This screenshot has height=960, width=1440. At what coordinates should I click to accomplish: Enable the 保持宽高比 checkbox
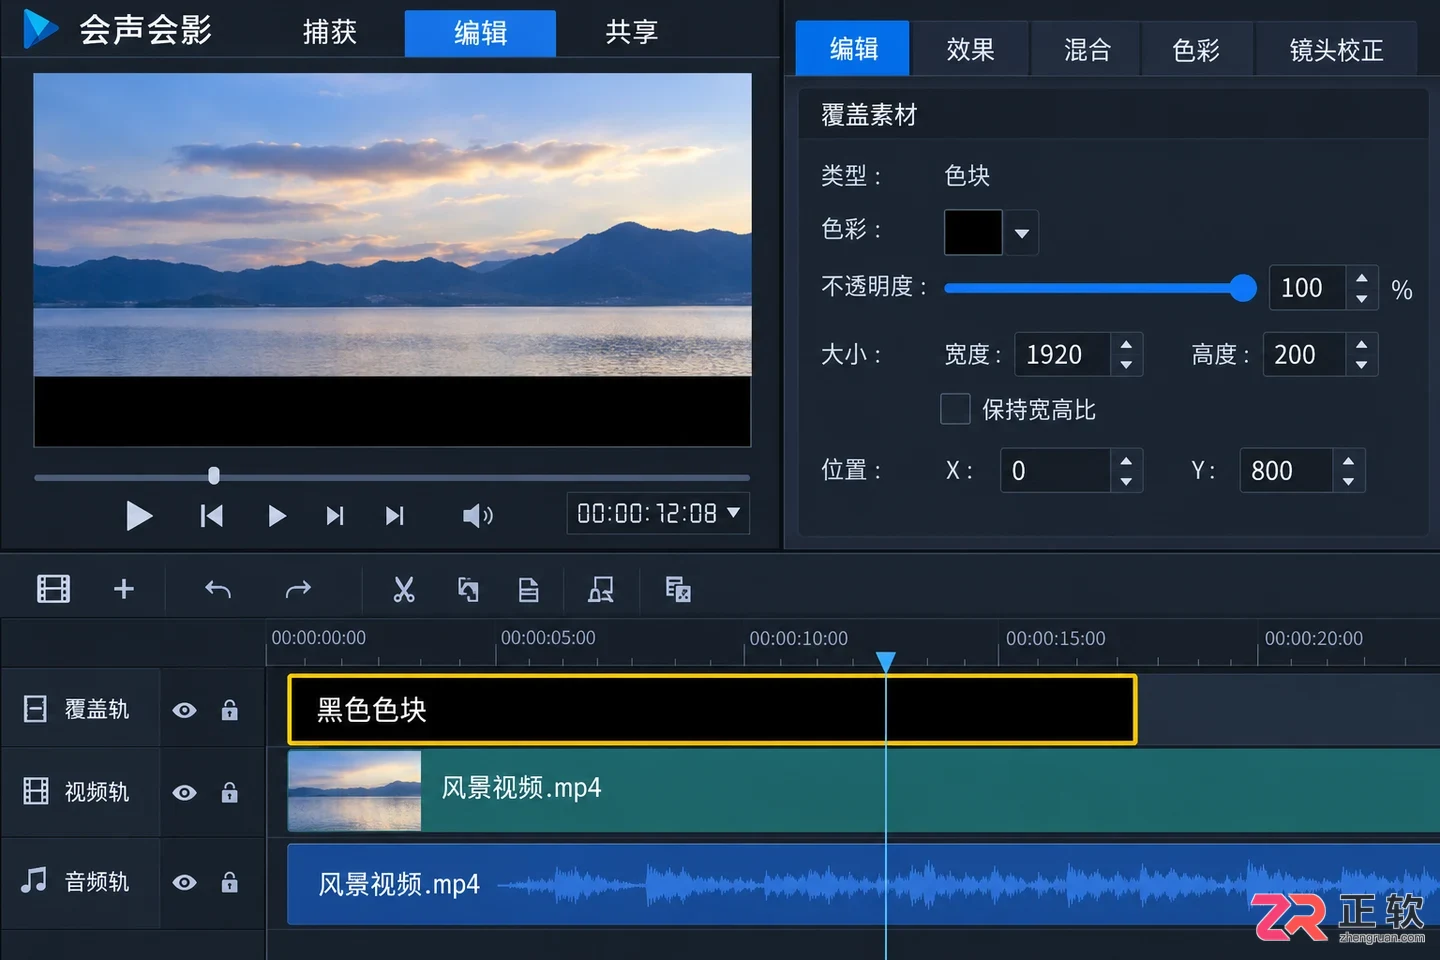click(955, 409)
